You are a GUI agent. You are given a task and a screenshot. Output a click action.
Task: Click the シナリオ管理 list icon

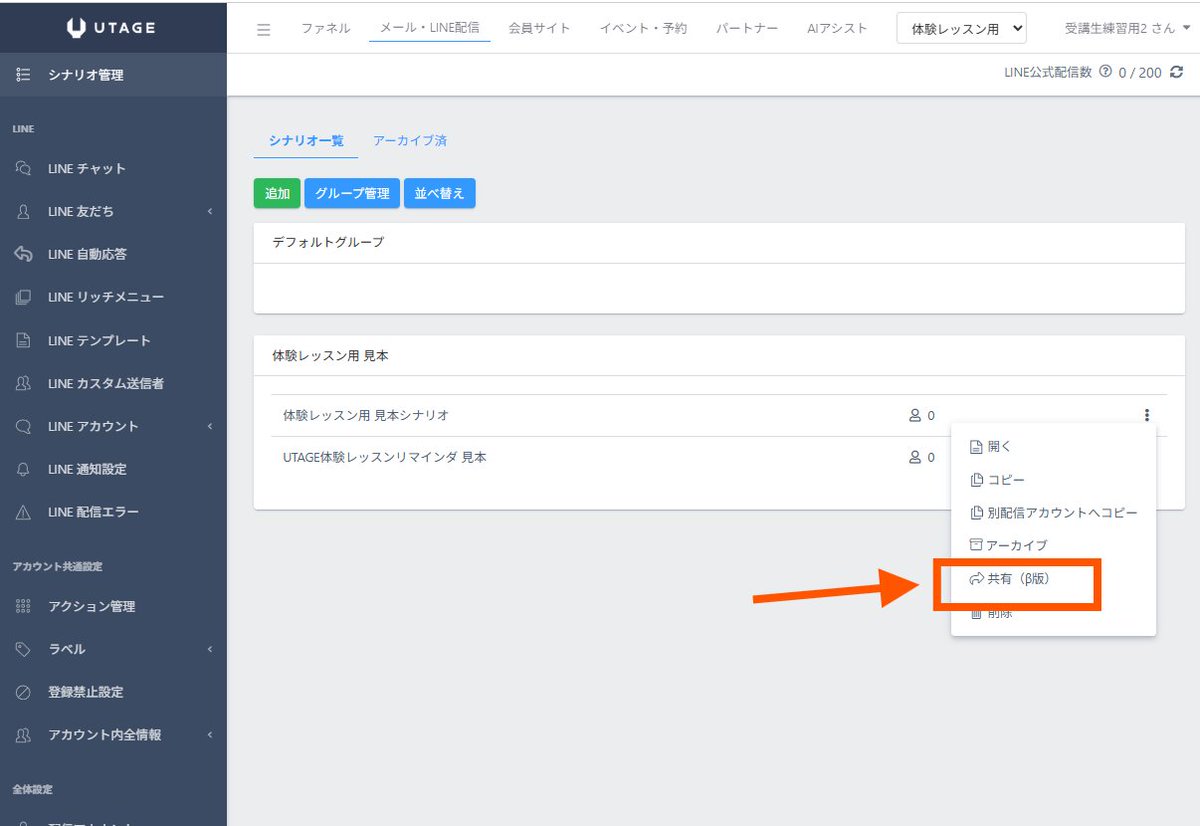click(23, 75)
